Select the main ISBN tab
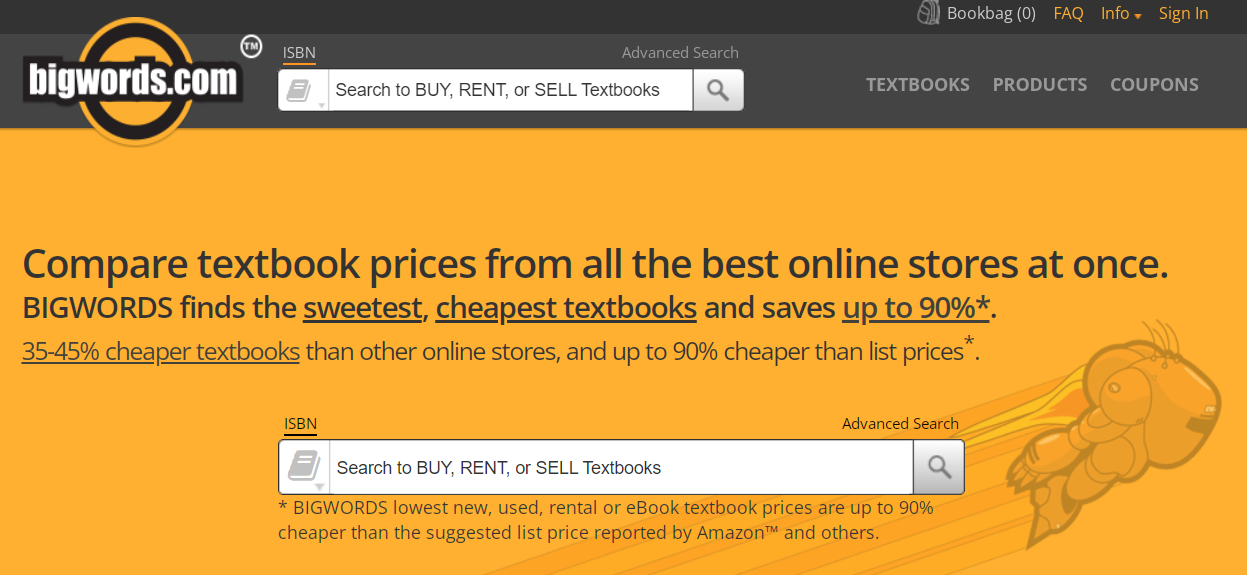 pyautogui.click(x=301, y=424)
